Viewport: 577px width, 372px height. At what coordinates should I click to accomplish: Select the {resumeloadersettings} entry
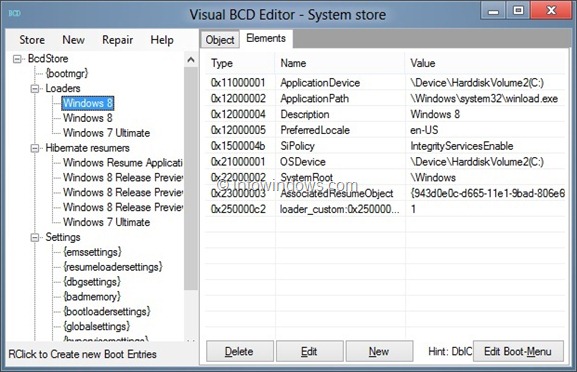[113, 267]
